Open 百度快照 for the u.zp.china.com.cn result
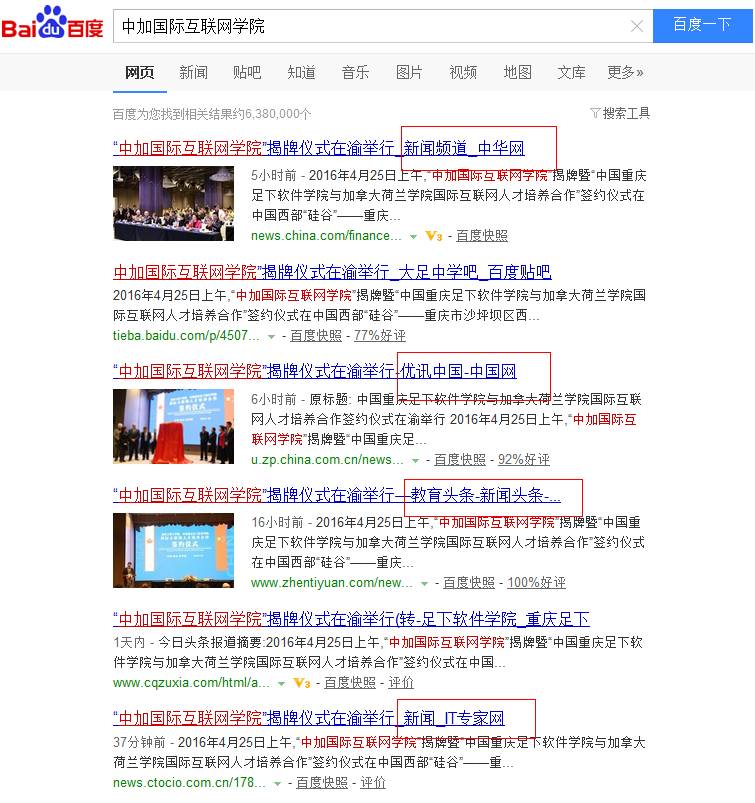The height and width of the screenshot is (803, 755). coord(459,460)
